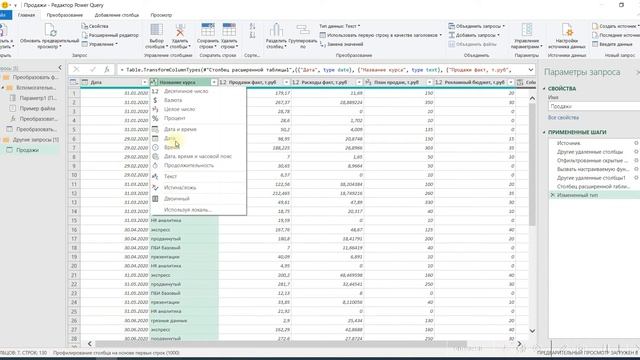
Task: Open the Расширенный редактор
Action: coord(110,35)
